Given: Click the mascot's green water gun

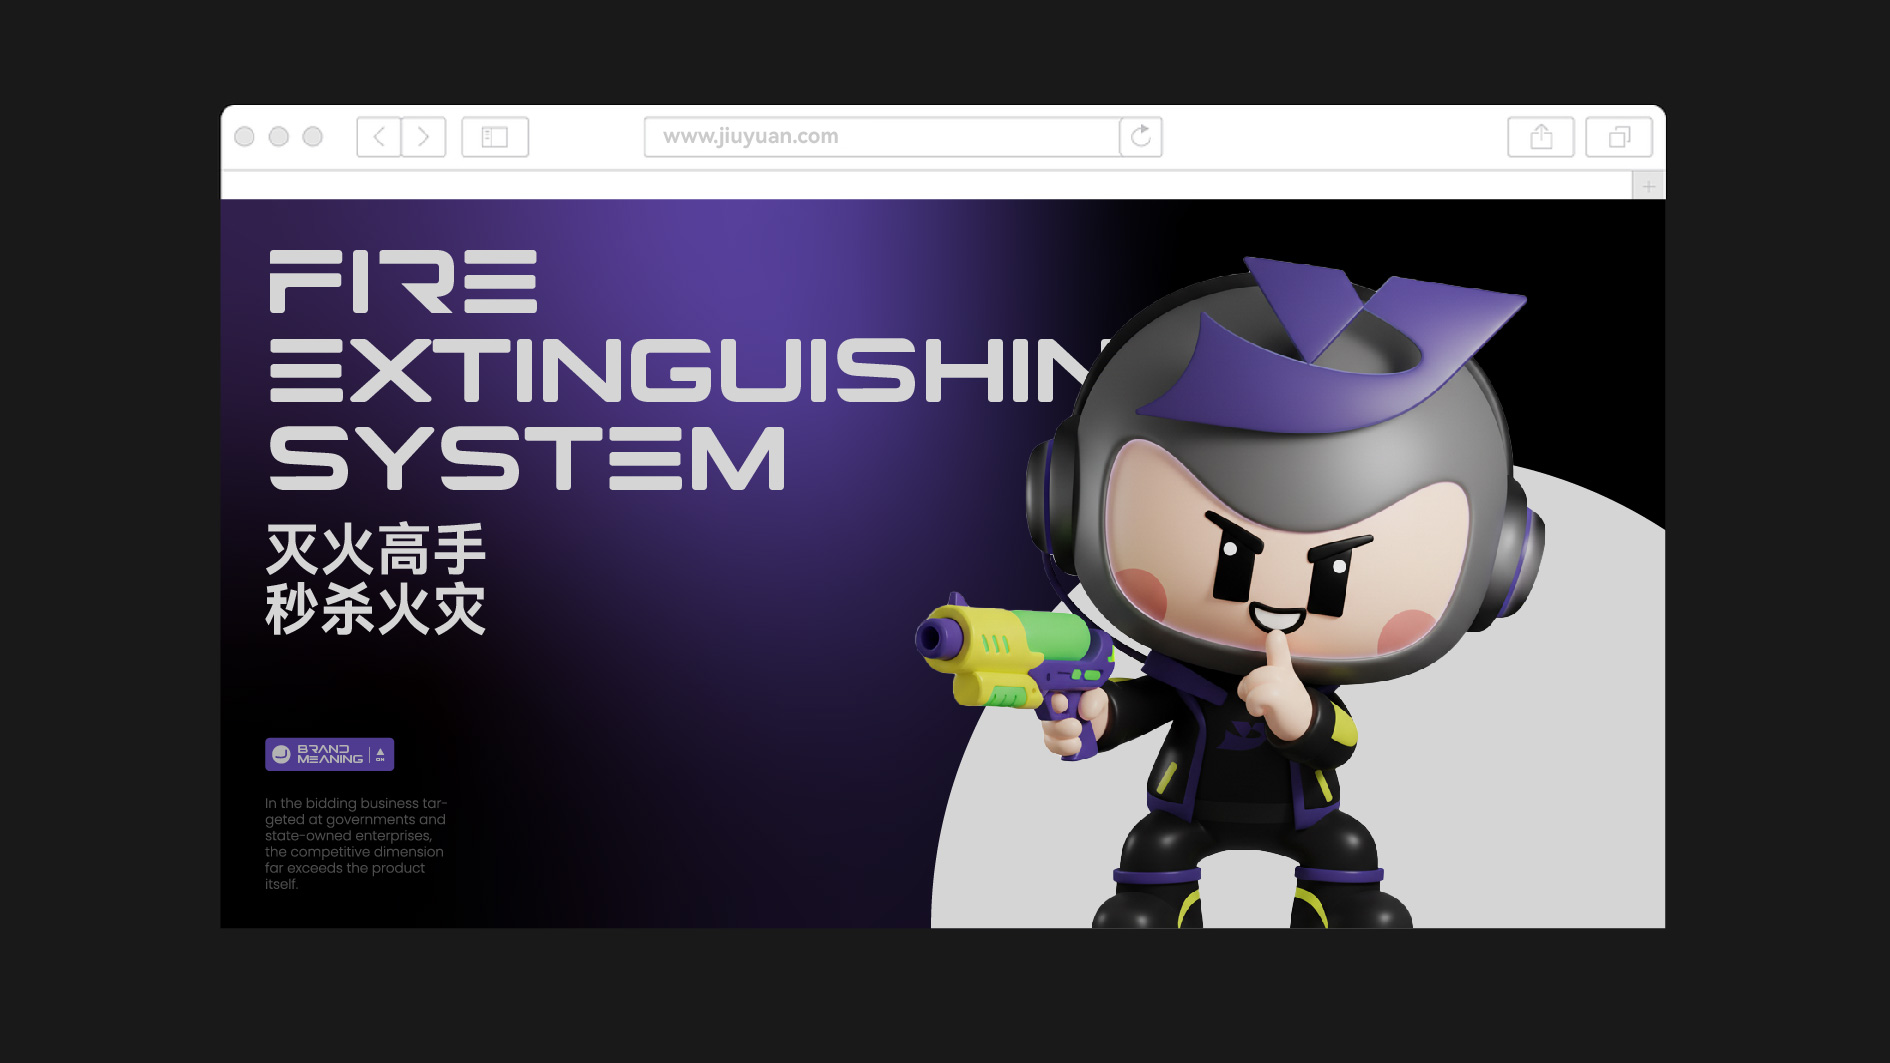Looking at the screenshot, I should point(1012,656).
